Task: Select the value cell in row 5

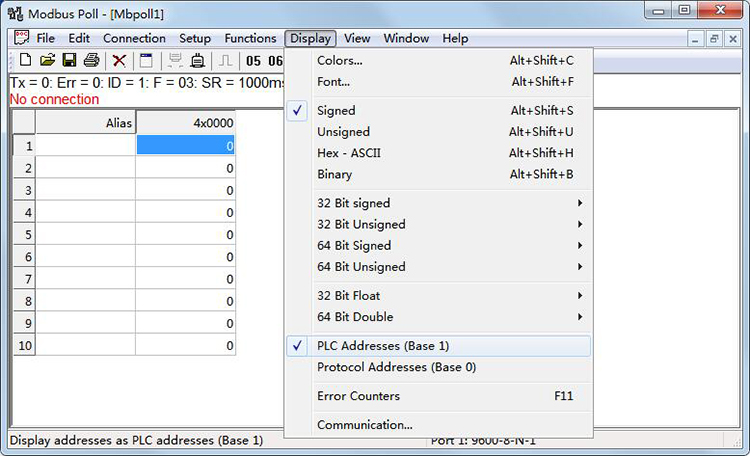Action: click(x=186, y=234)
